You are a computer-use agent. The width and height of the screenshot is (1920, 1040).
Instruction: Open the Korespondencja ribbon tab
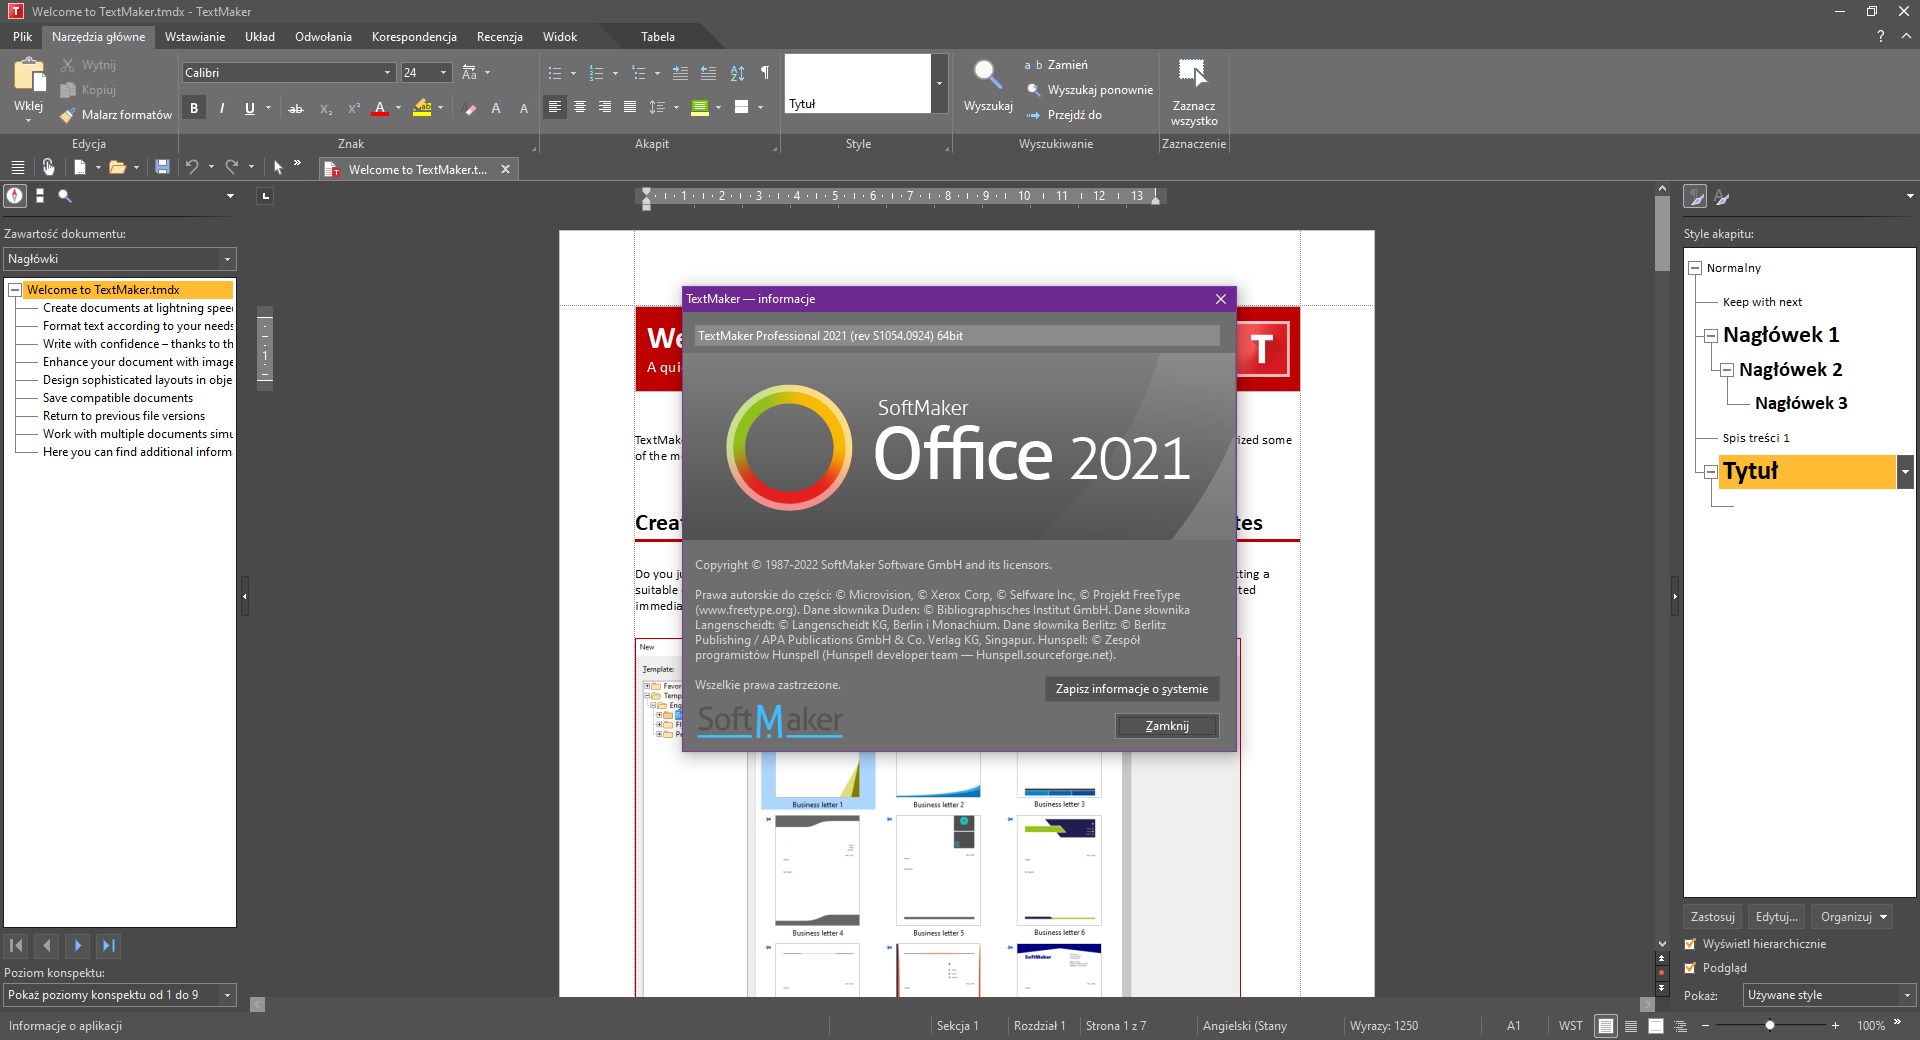click(x=414, y=37)
